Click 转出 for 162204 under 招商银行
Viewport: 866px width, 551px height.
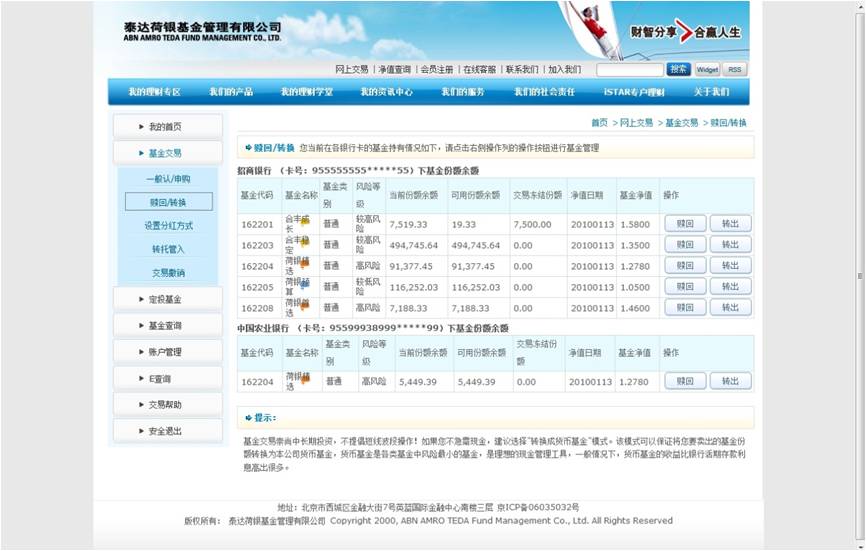tap(730, 266)
